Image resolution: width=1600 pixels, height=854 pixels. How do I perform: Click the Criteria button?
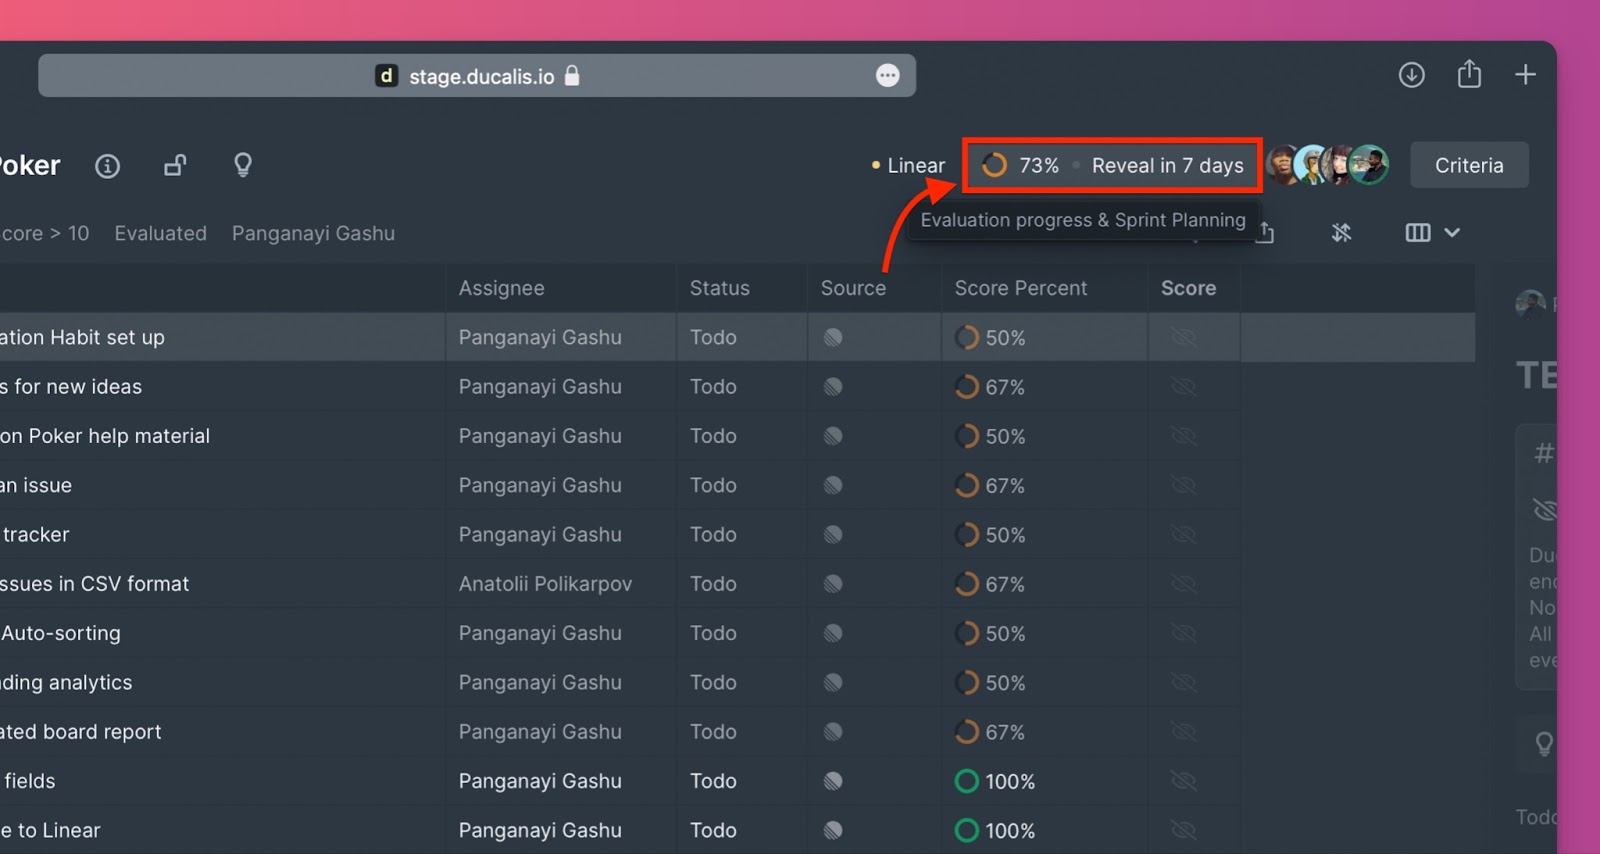point(1468,166)
